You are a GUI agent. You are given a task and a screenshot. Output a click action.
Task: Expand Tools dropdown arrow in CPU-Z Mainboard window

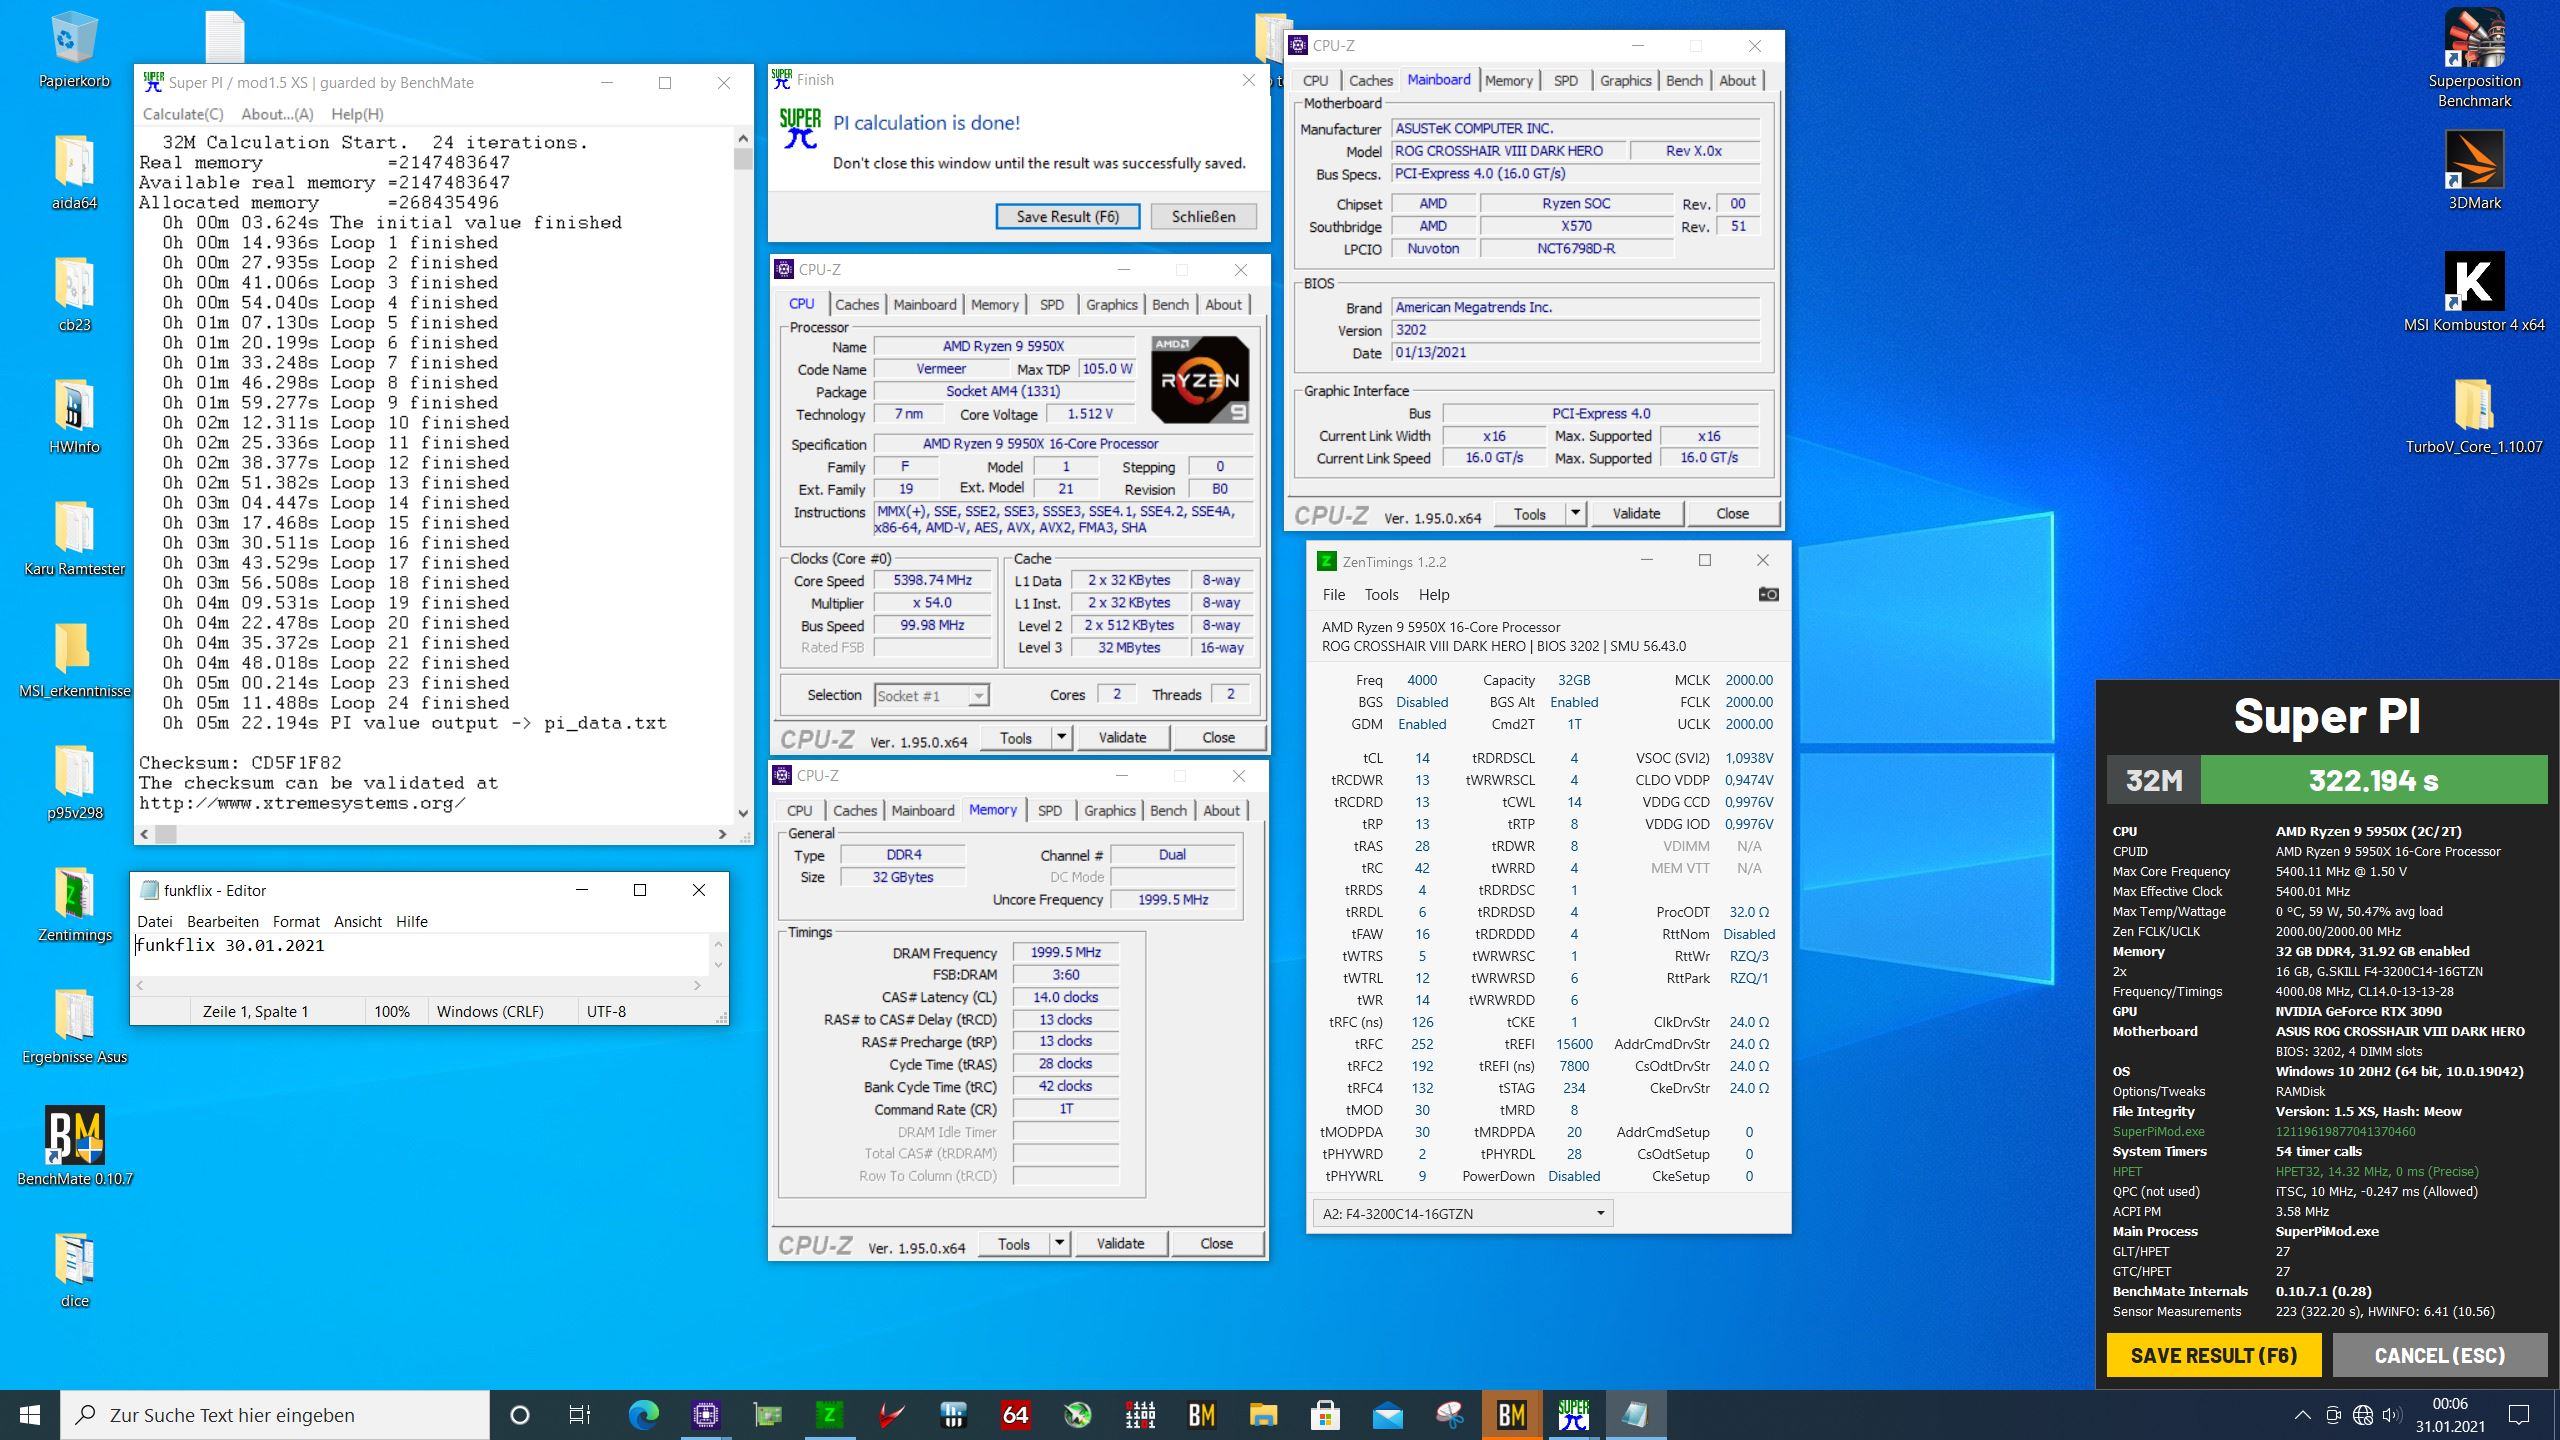click(1575, 513)
